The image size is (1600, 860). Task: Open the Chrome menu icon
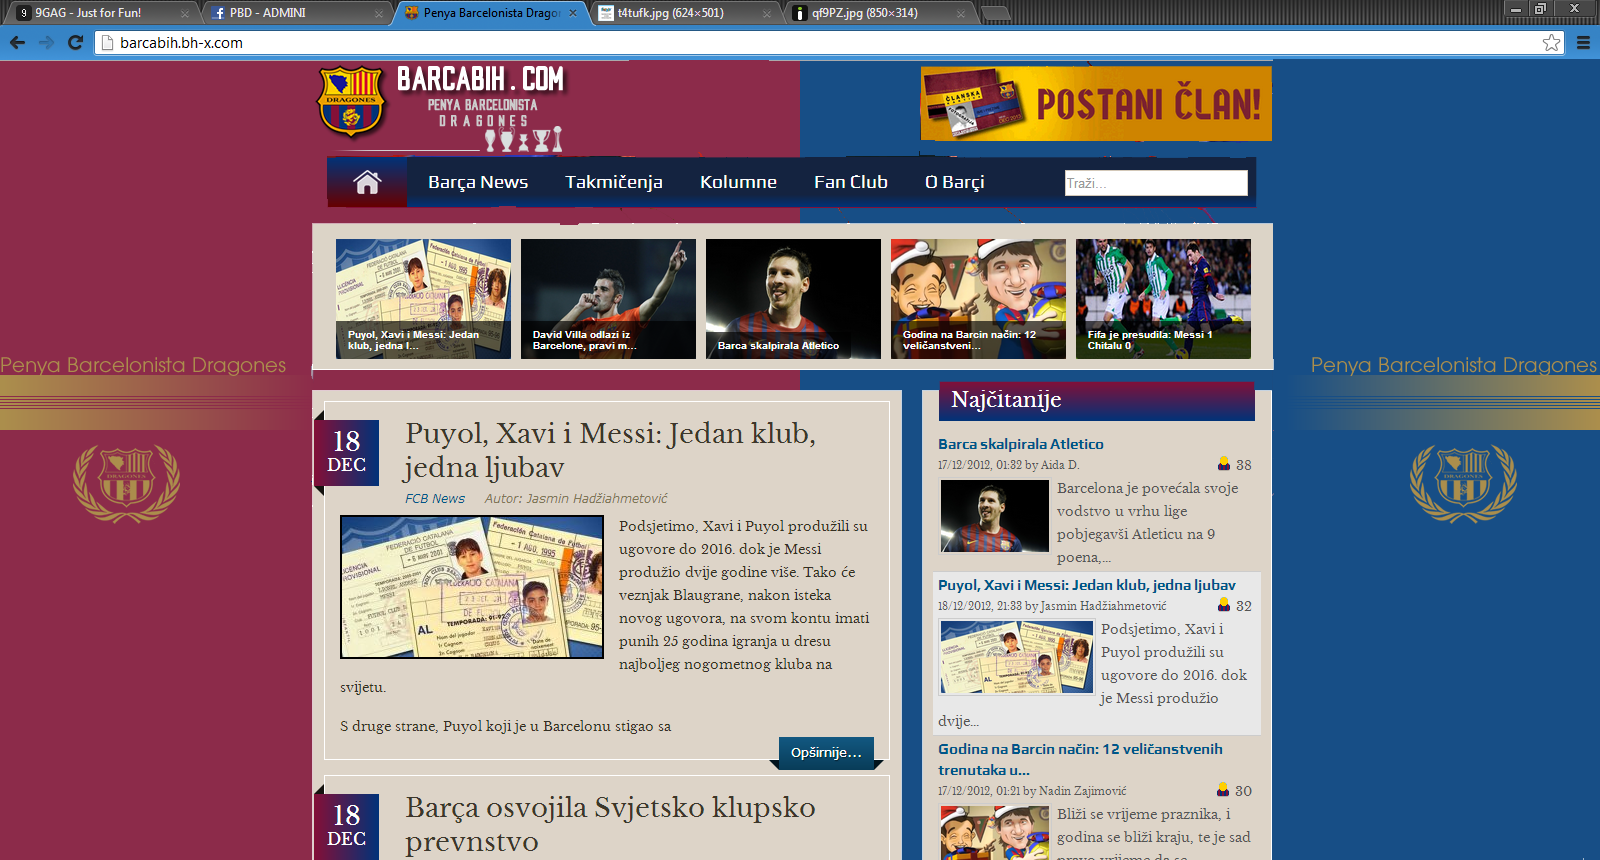[x=1583, y=42]
